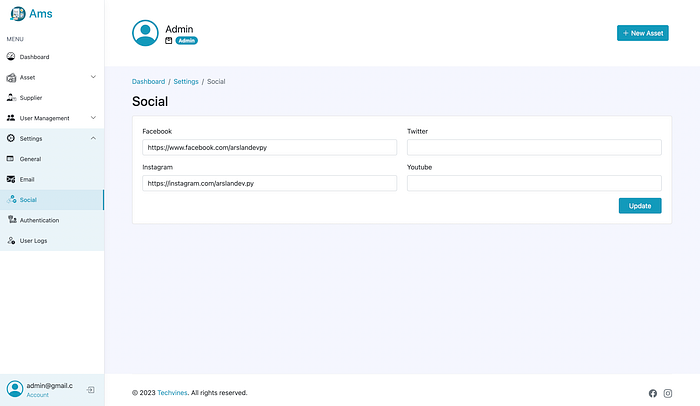Follow the Dashboard breadcrumb link
The width and height of the screenshot is (700, 406).
148,82
